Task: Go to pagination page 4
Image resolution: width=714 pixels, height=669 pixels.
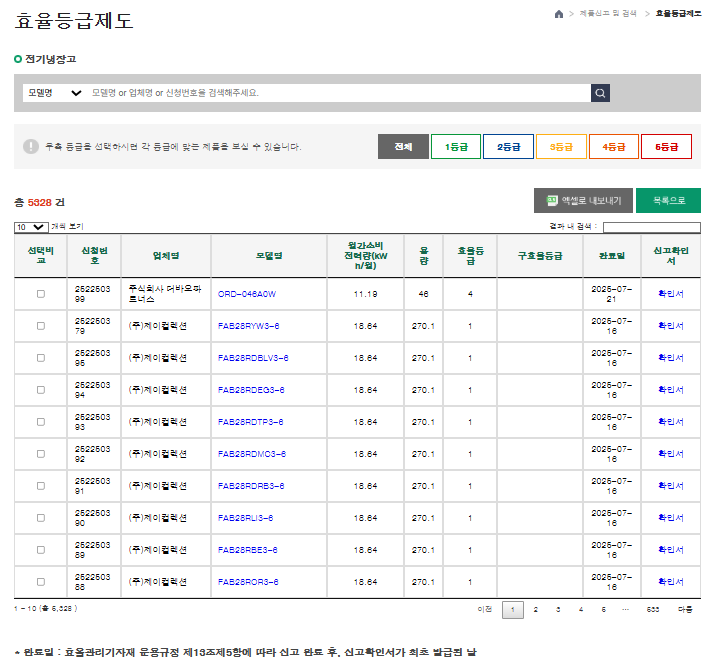Action: [581, 609]
